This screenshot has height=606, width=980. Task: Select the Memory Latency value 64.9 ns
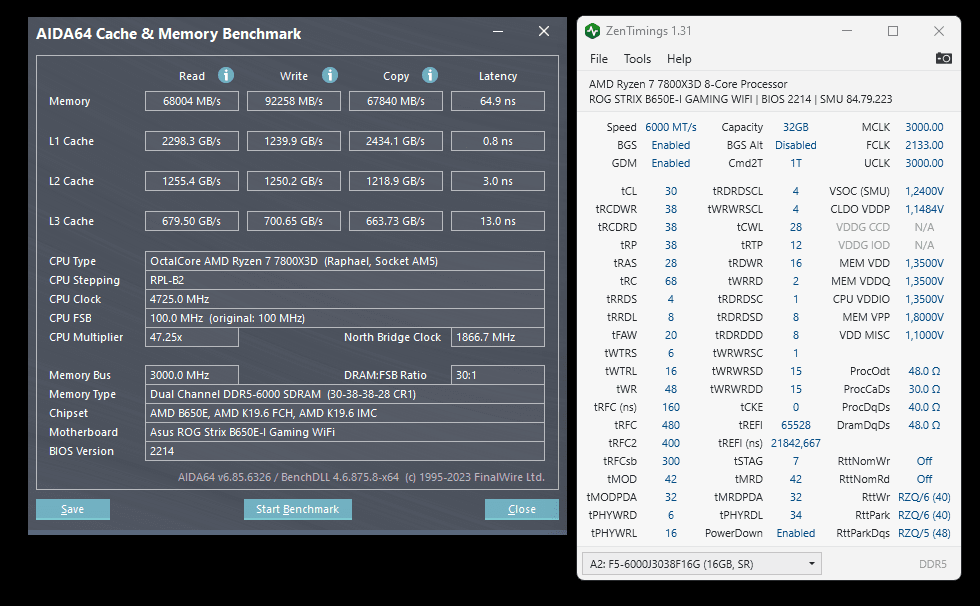pyautogui.click(x=498, y=101)
